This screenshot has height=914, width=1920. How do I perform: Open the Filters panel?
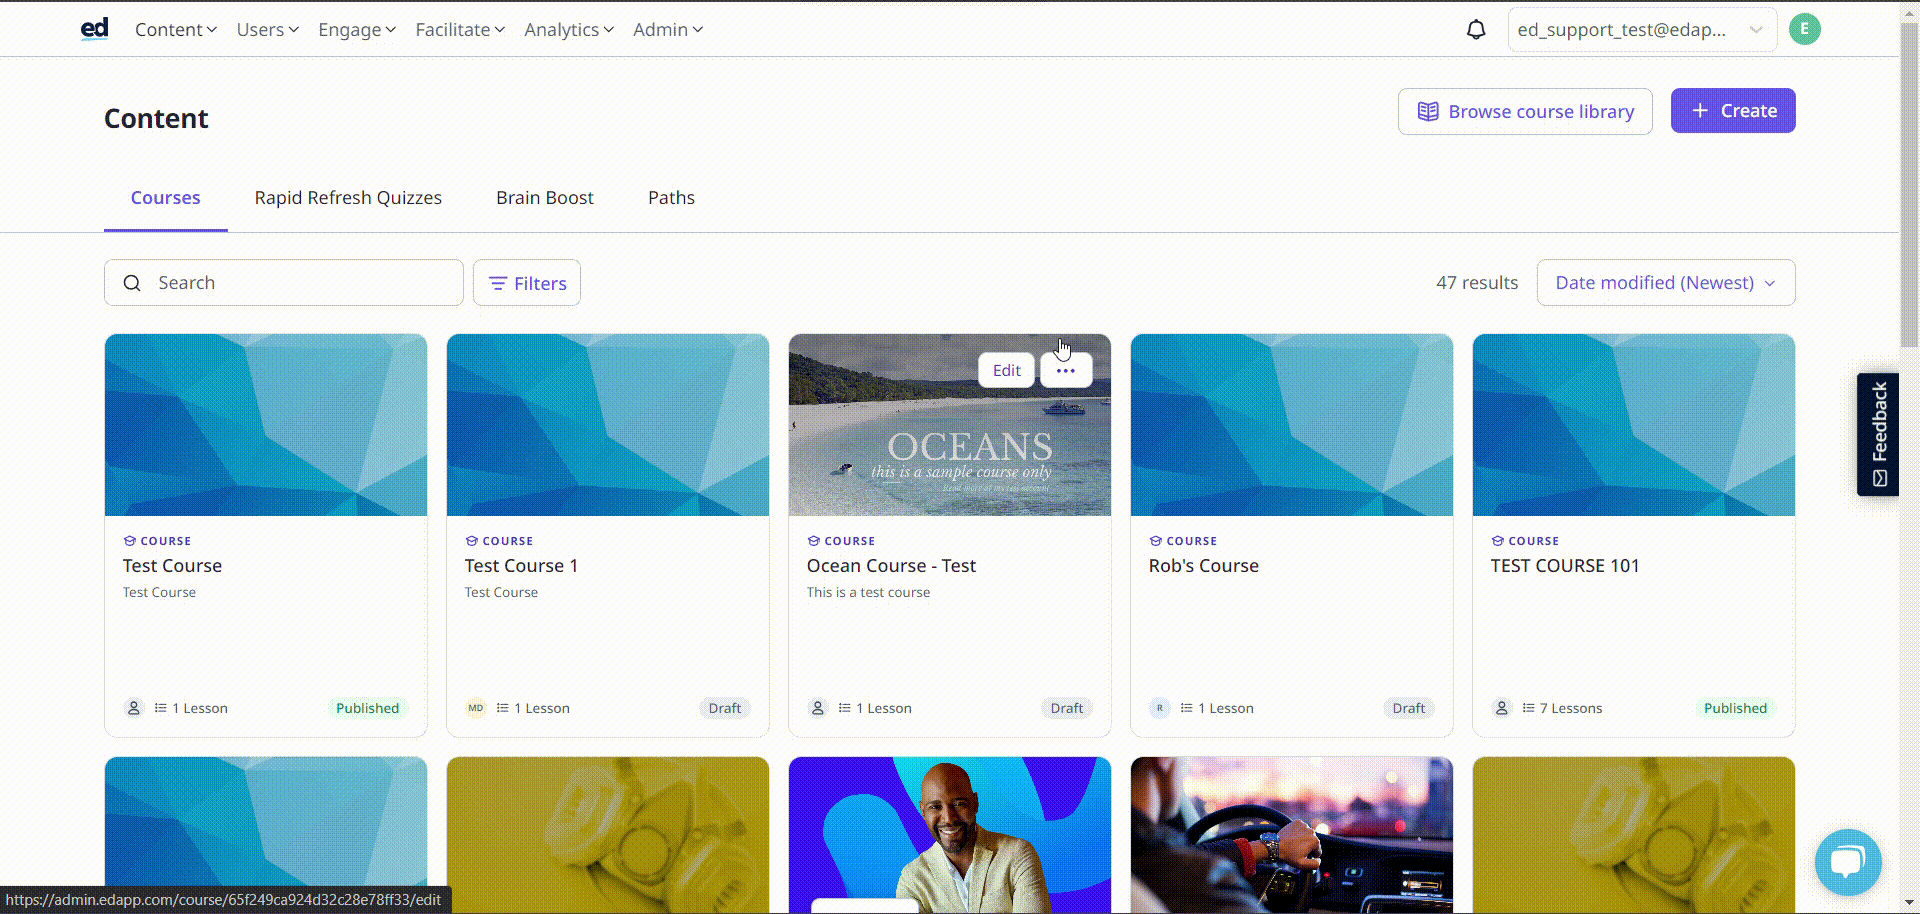pyautogui.click(x=527, y=284)
